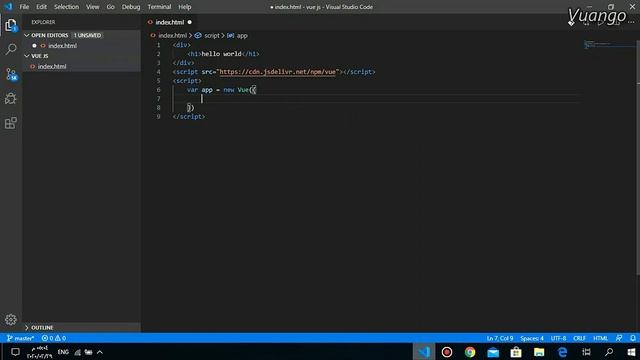Open the Edit menu
The image size is (640, 360).
pyautogui.click(x=41, y=7)
